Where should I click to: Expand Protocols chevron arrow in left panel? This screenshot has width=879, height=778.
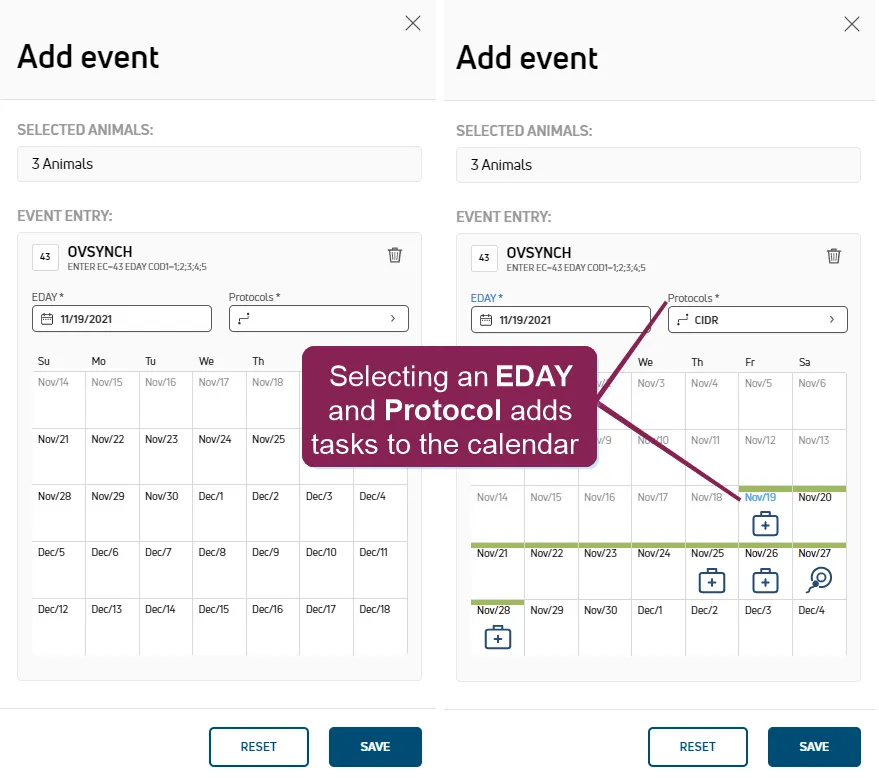tap(393, 318)
